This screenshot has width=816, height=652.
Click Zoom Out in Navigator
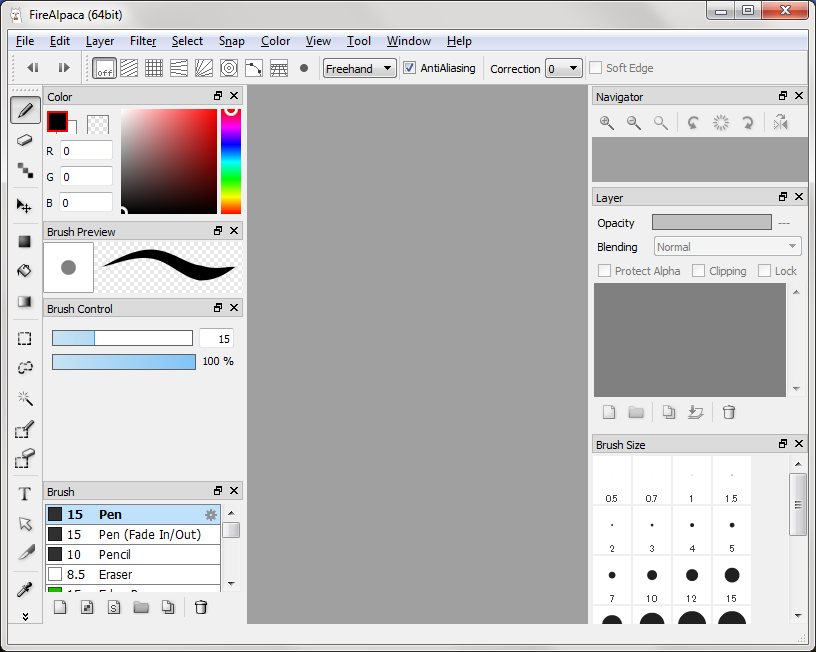[634, 123]
